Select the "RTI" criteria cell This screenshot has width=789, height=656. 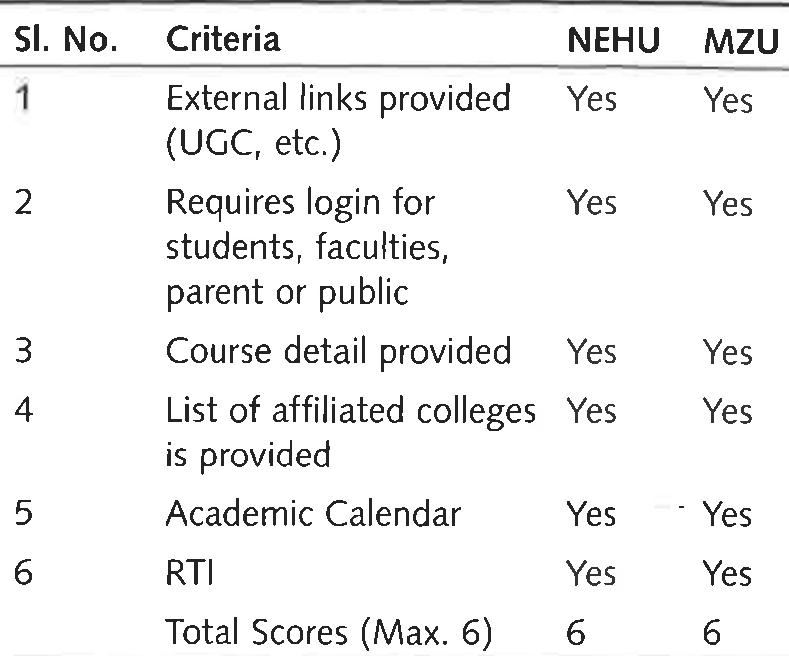coord(190,574)
